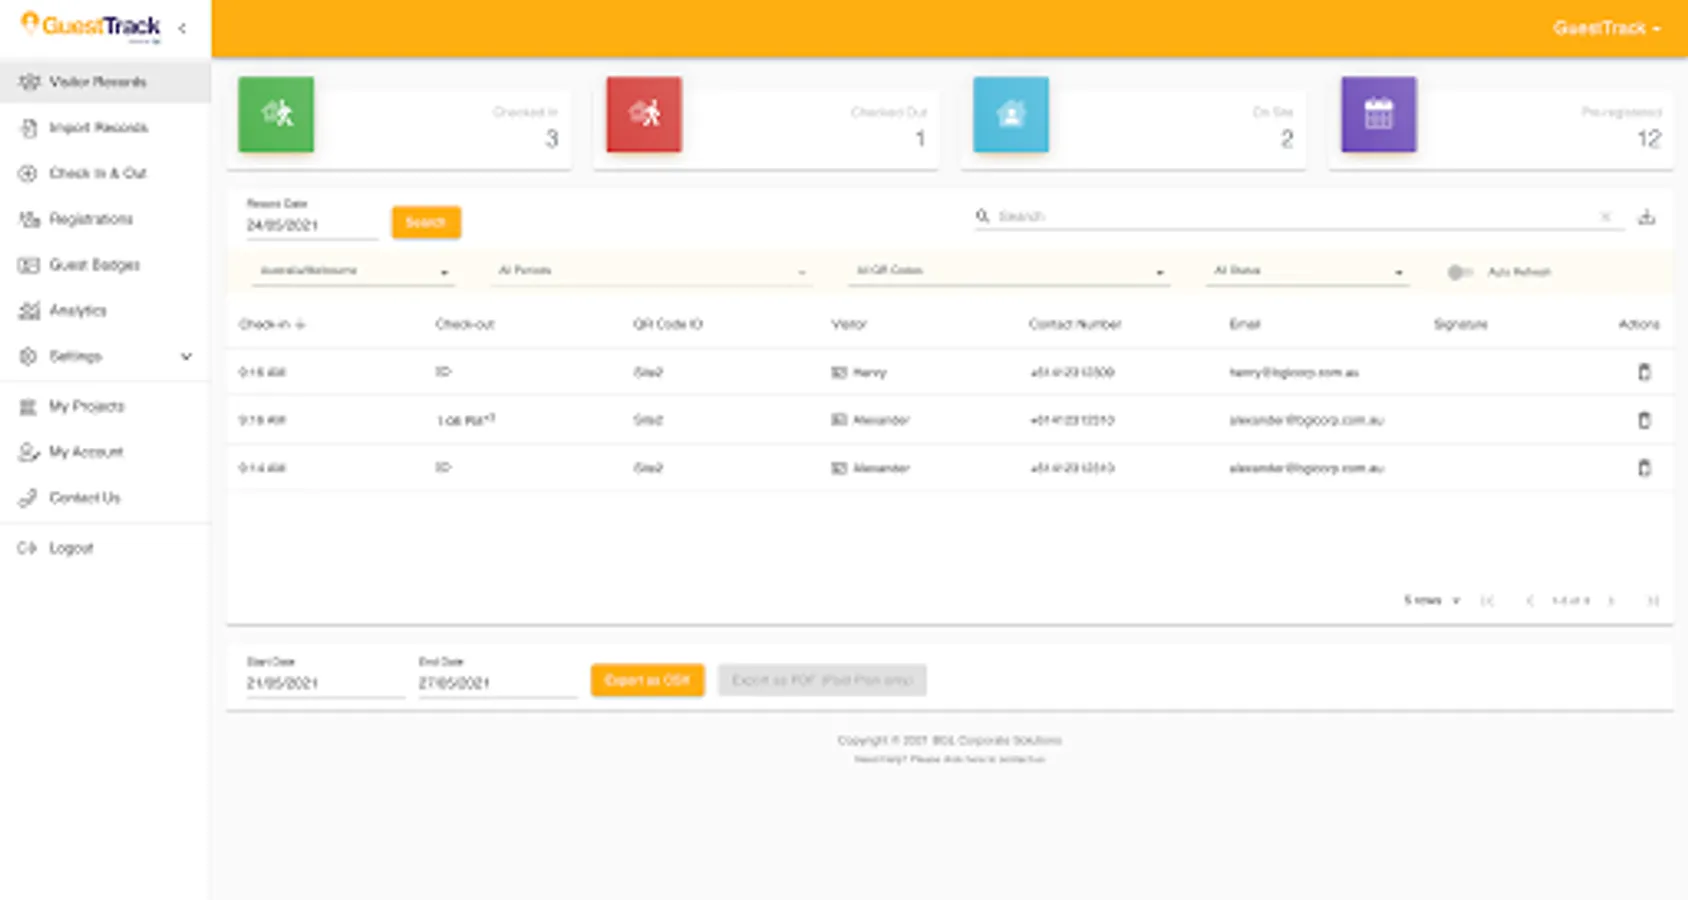1688x900 pixels.
Task: Expand the Settings submenu chevron
Action: pyautogui.click(x=186, y=357)
